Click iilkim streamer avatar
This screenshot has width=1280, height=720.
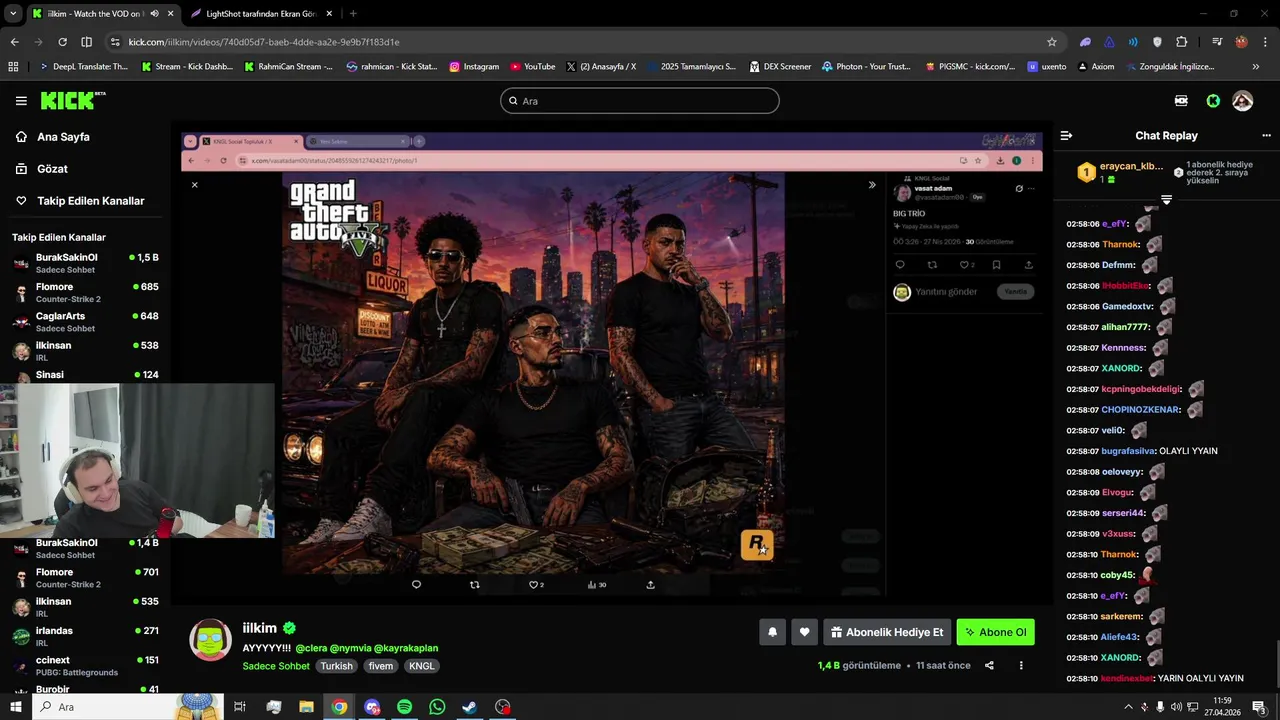pos(211,640)
